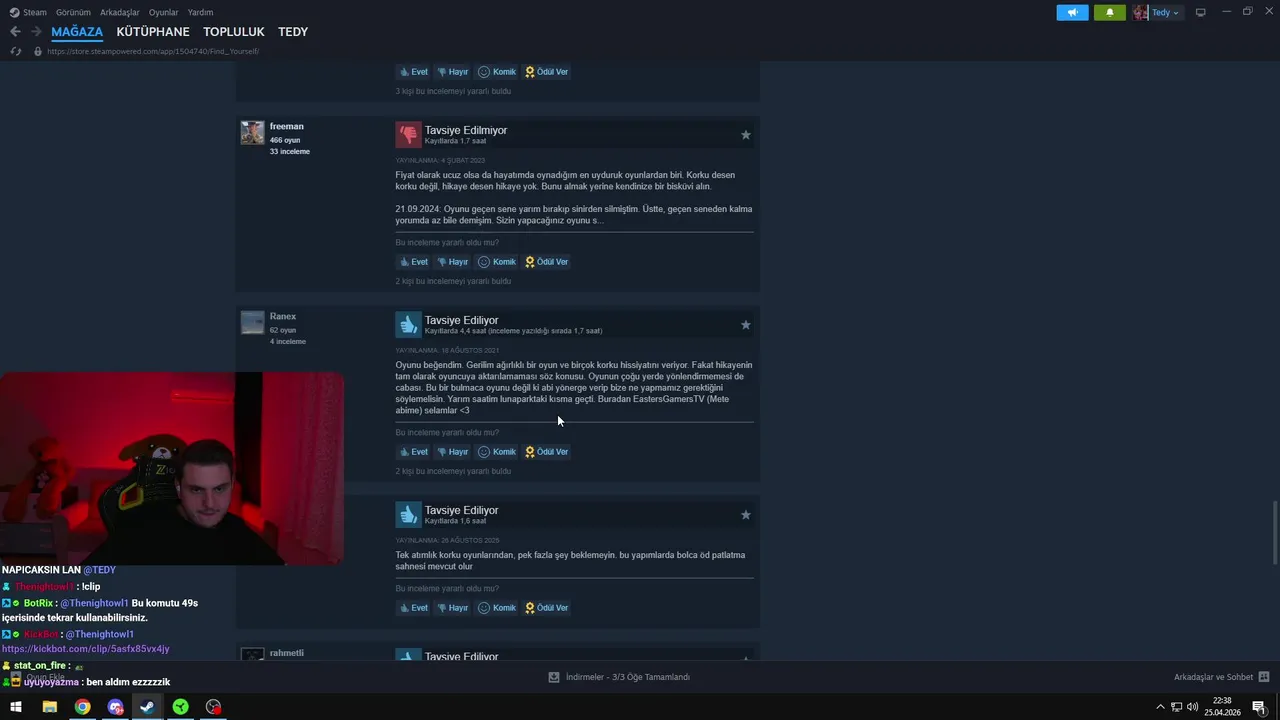
Task: Open the Görünüm menu
Action: 73,12
